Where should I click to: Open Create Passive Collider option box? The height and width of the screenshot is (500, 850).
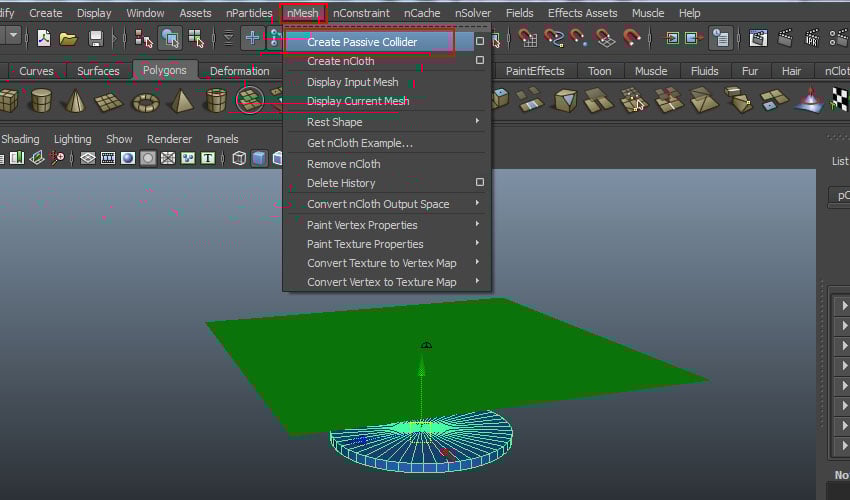coord(480,41)
